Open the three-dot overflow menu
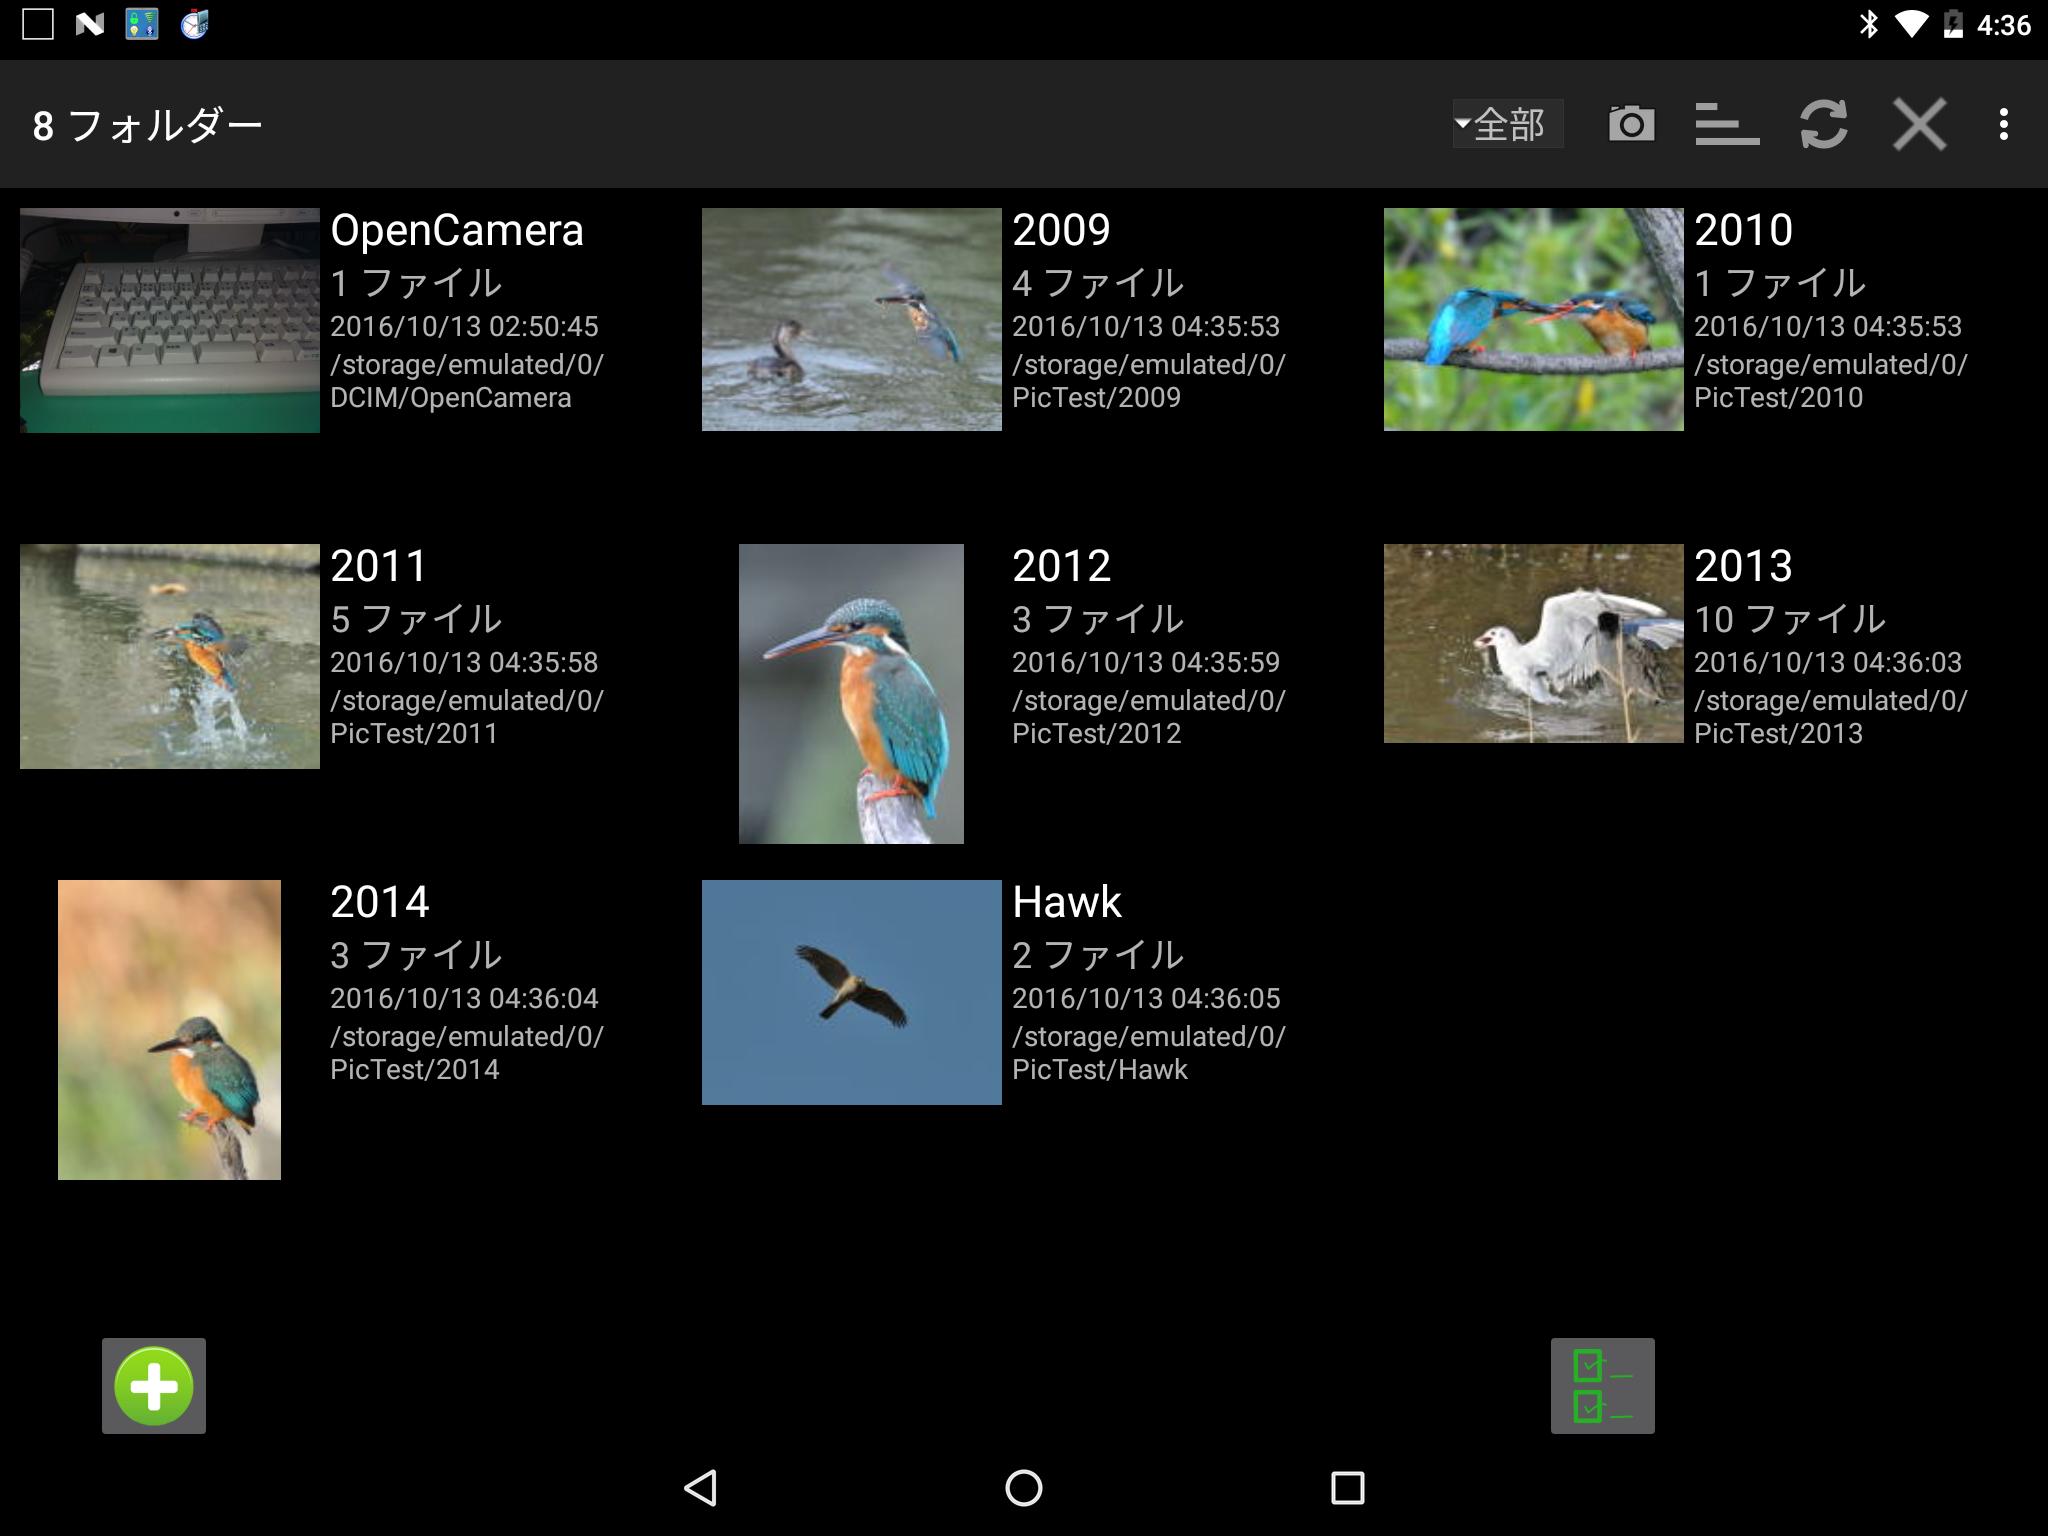 (x=2003, y=124)
